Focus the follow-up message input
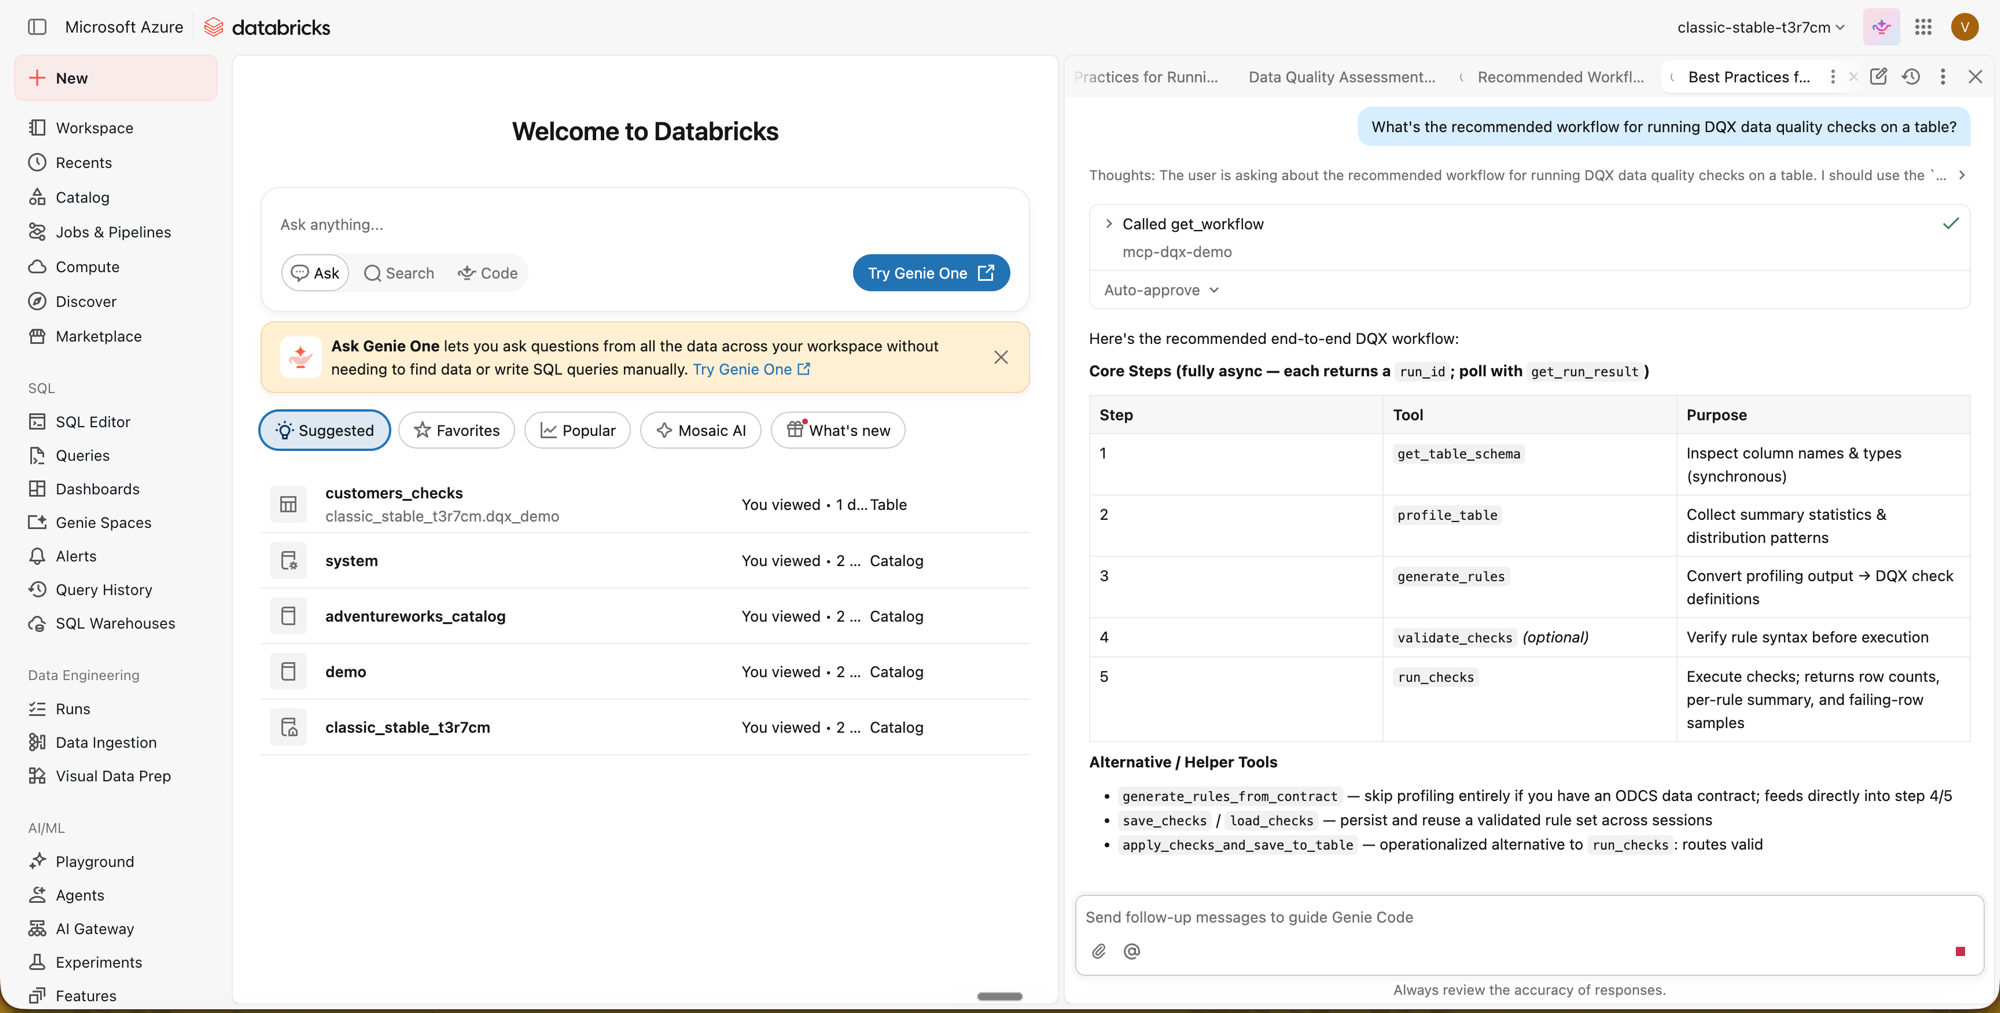 (x=1529, y=917)
